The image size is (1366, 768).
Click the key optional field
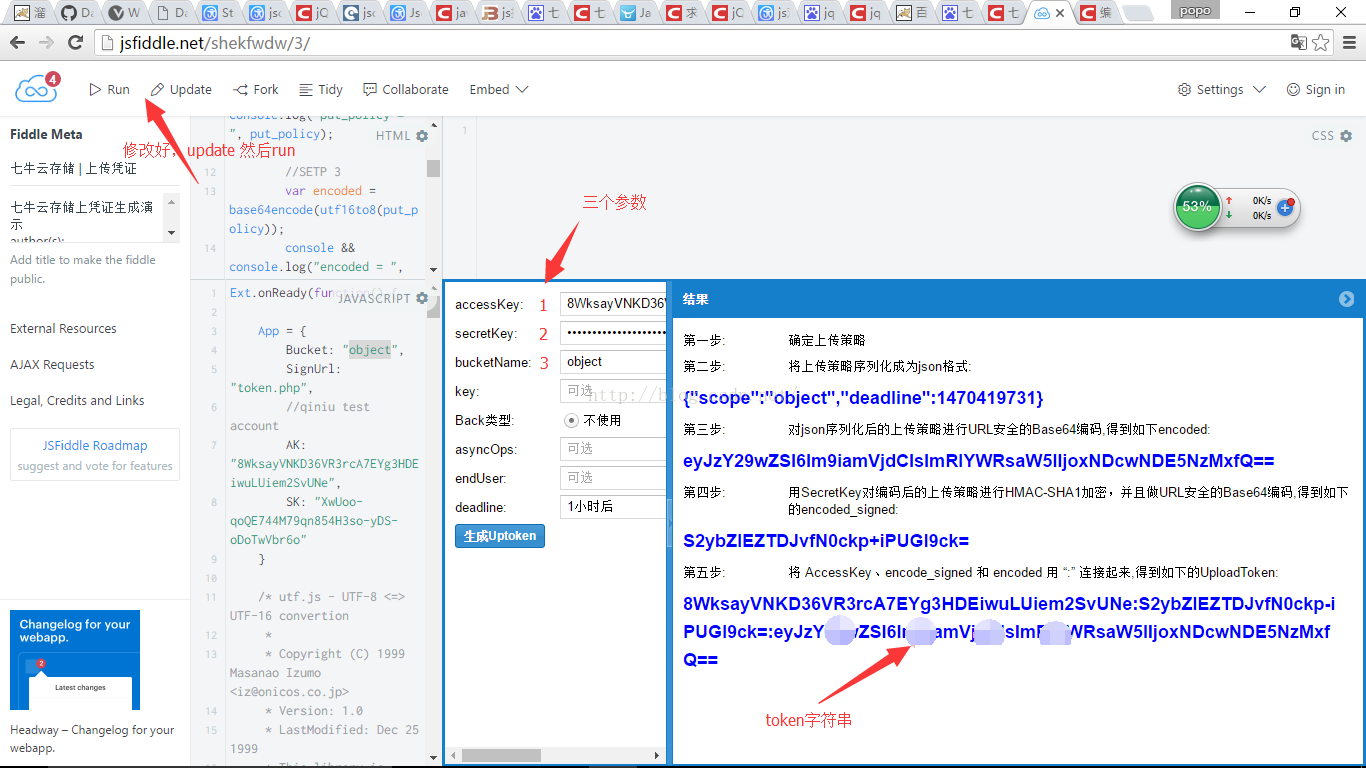[x=613, y=391]
